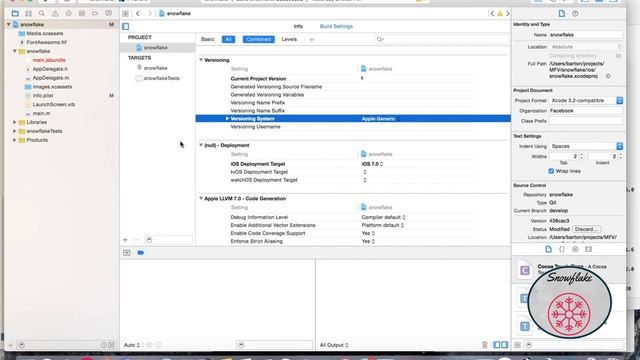
Task: Go forward in editor history
Action: [x=150, y=13]
